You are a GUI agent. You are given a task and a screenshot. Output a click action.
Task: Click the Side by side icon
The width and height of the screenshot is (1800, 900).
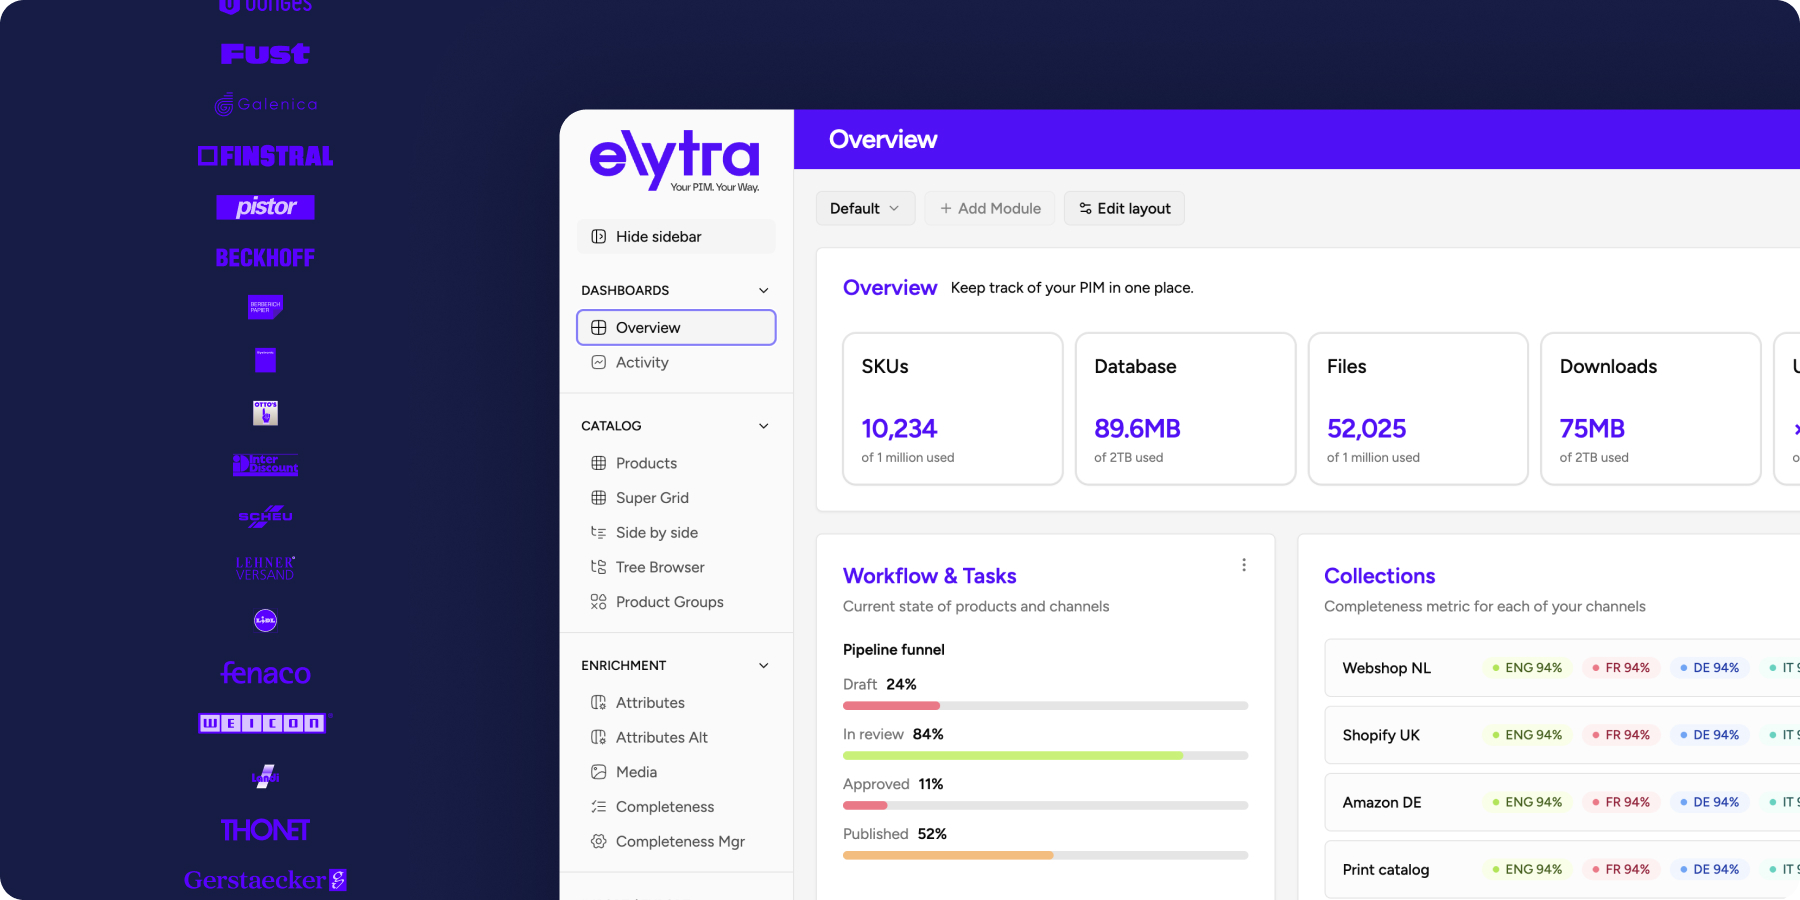(598, 533)
